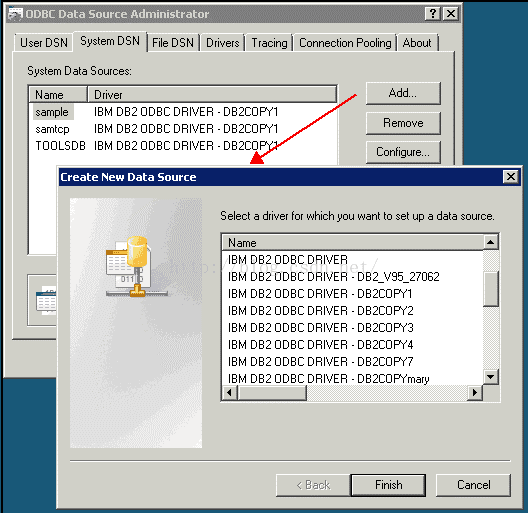This screenshot has height=513, width=528.
Task: Select plain IBM DB2 ODBC DRIVER entry
Action: pyautogui.click(x=353, y=260)
